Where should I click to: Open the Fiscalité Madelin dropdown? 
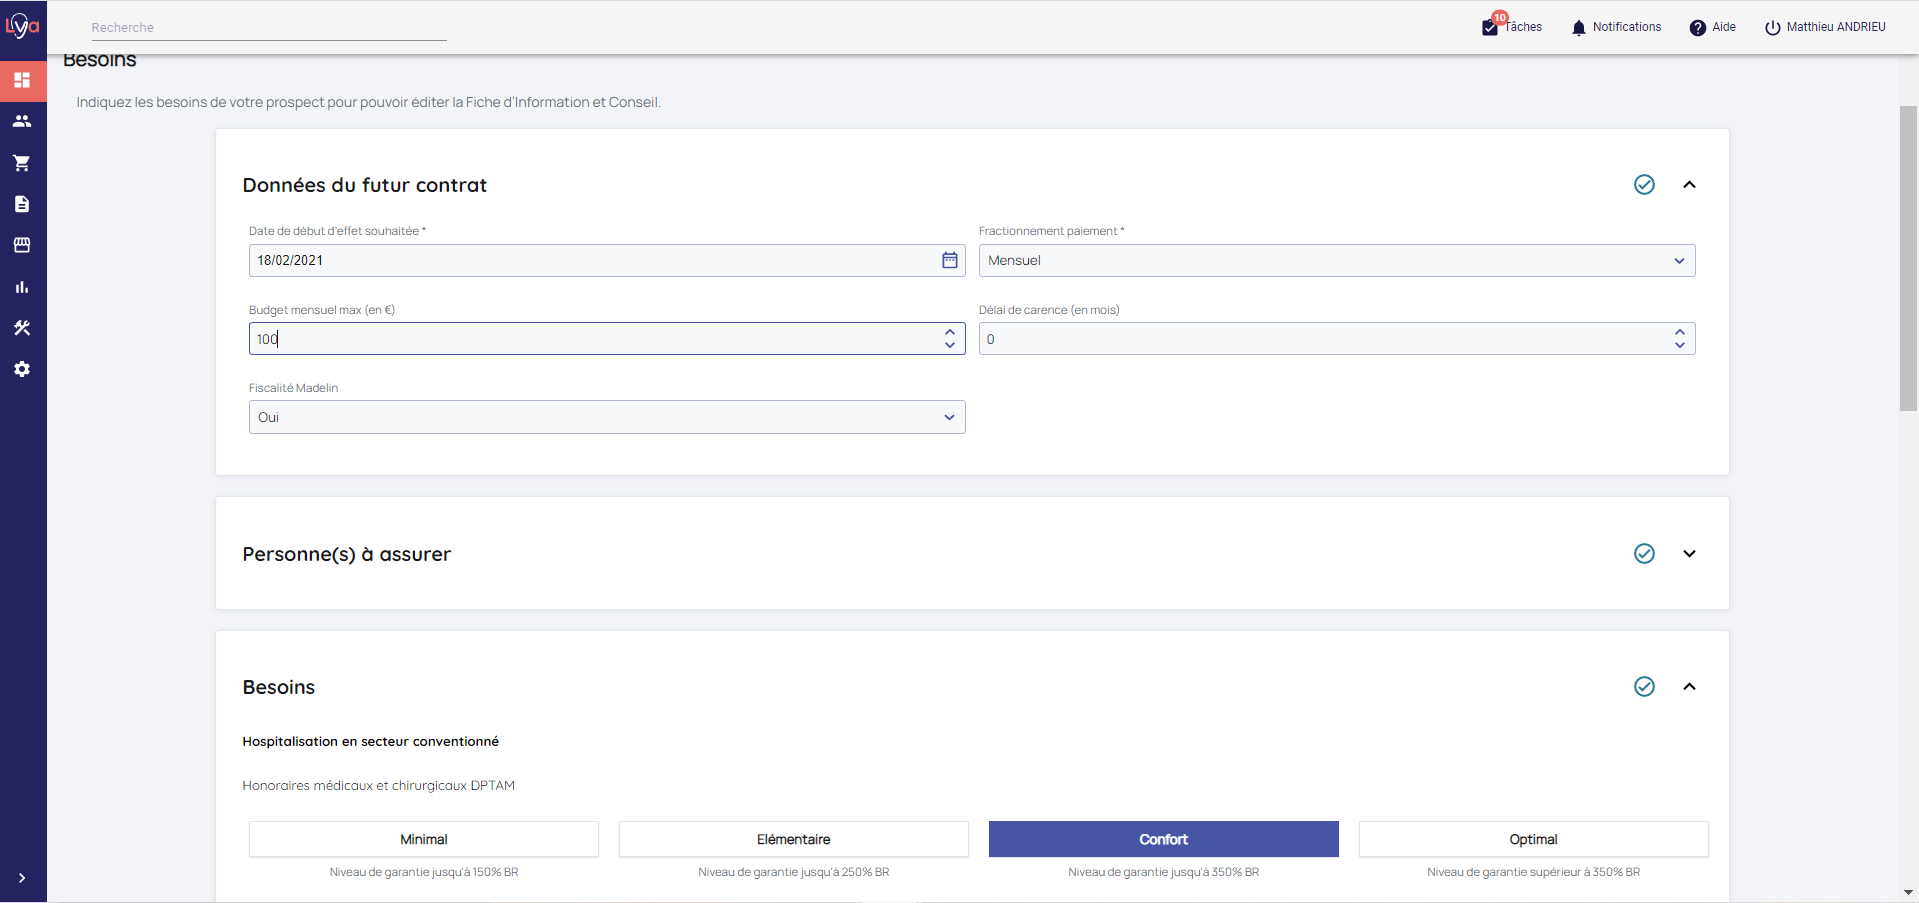[606, 417]
